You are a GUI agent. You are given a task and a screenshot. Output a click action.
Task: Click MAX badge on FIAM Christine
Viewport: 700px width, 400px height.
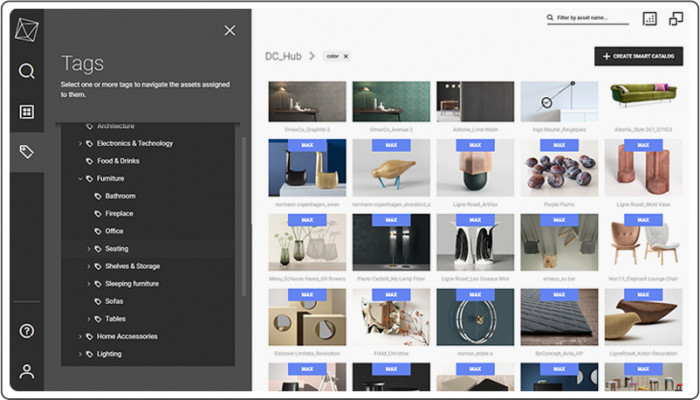pyautogui.click(x=391, y=295)
